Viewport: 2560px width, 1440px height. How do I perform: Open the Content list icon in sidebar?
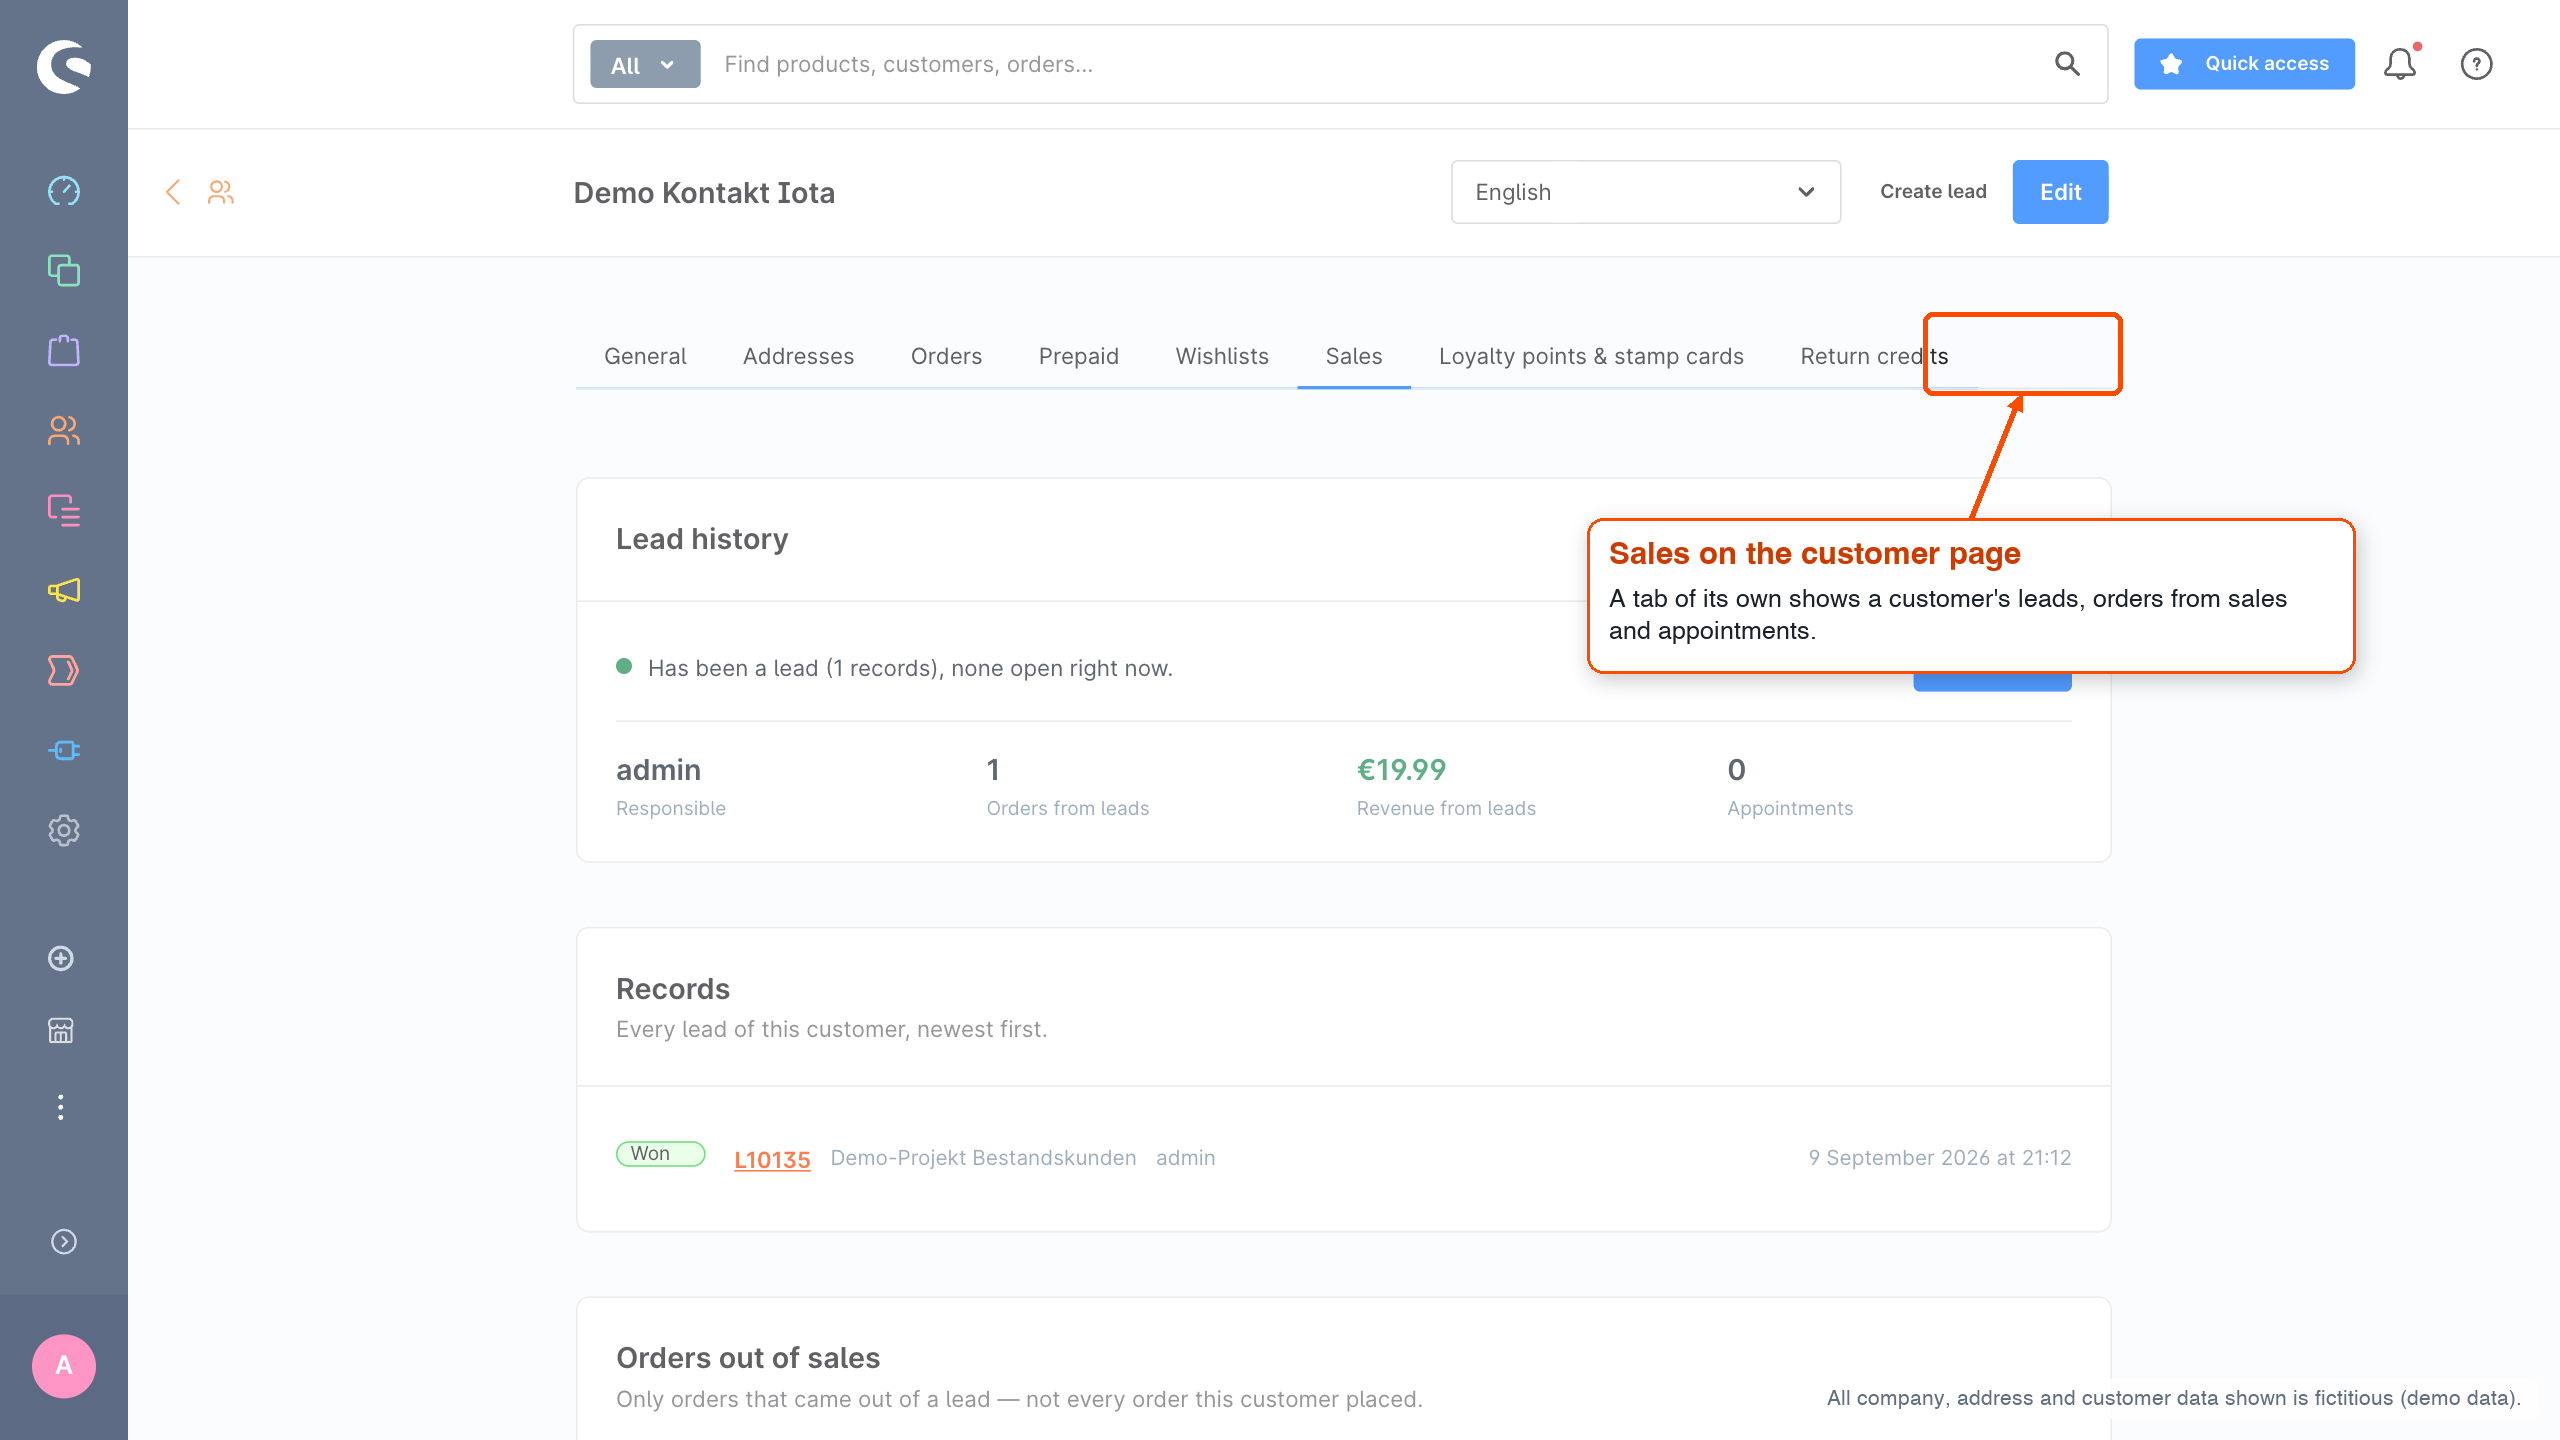[64, 511]
